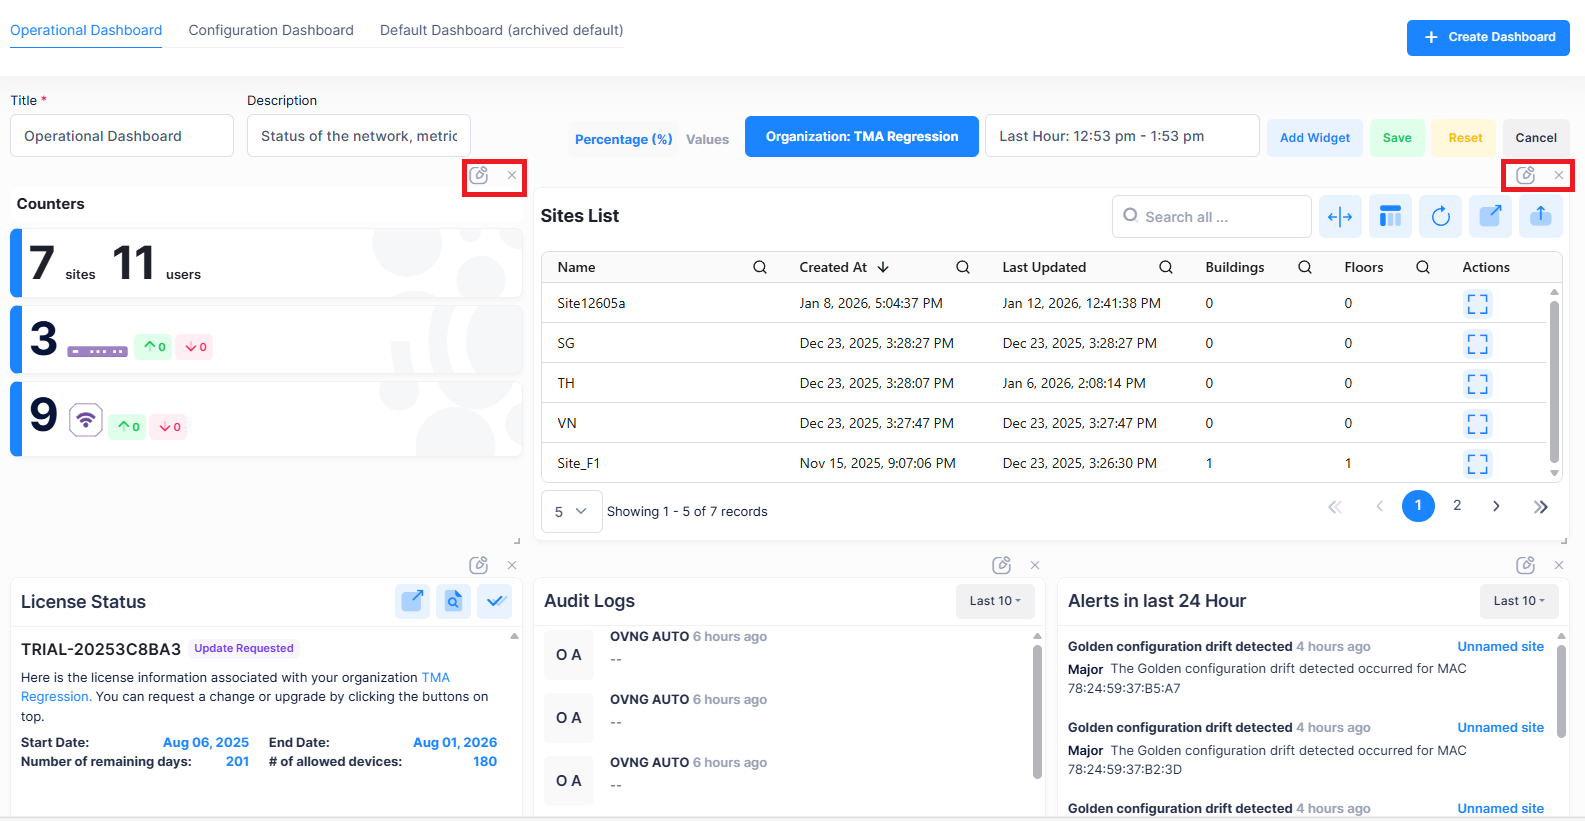Click the Add Widget button
The height and width of the screenshot is (821, 1585).
coord(1314,138)
